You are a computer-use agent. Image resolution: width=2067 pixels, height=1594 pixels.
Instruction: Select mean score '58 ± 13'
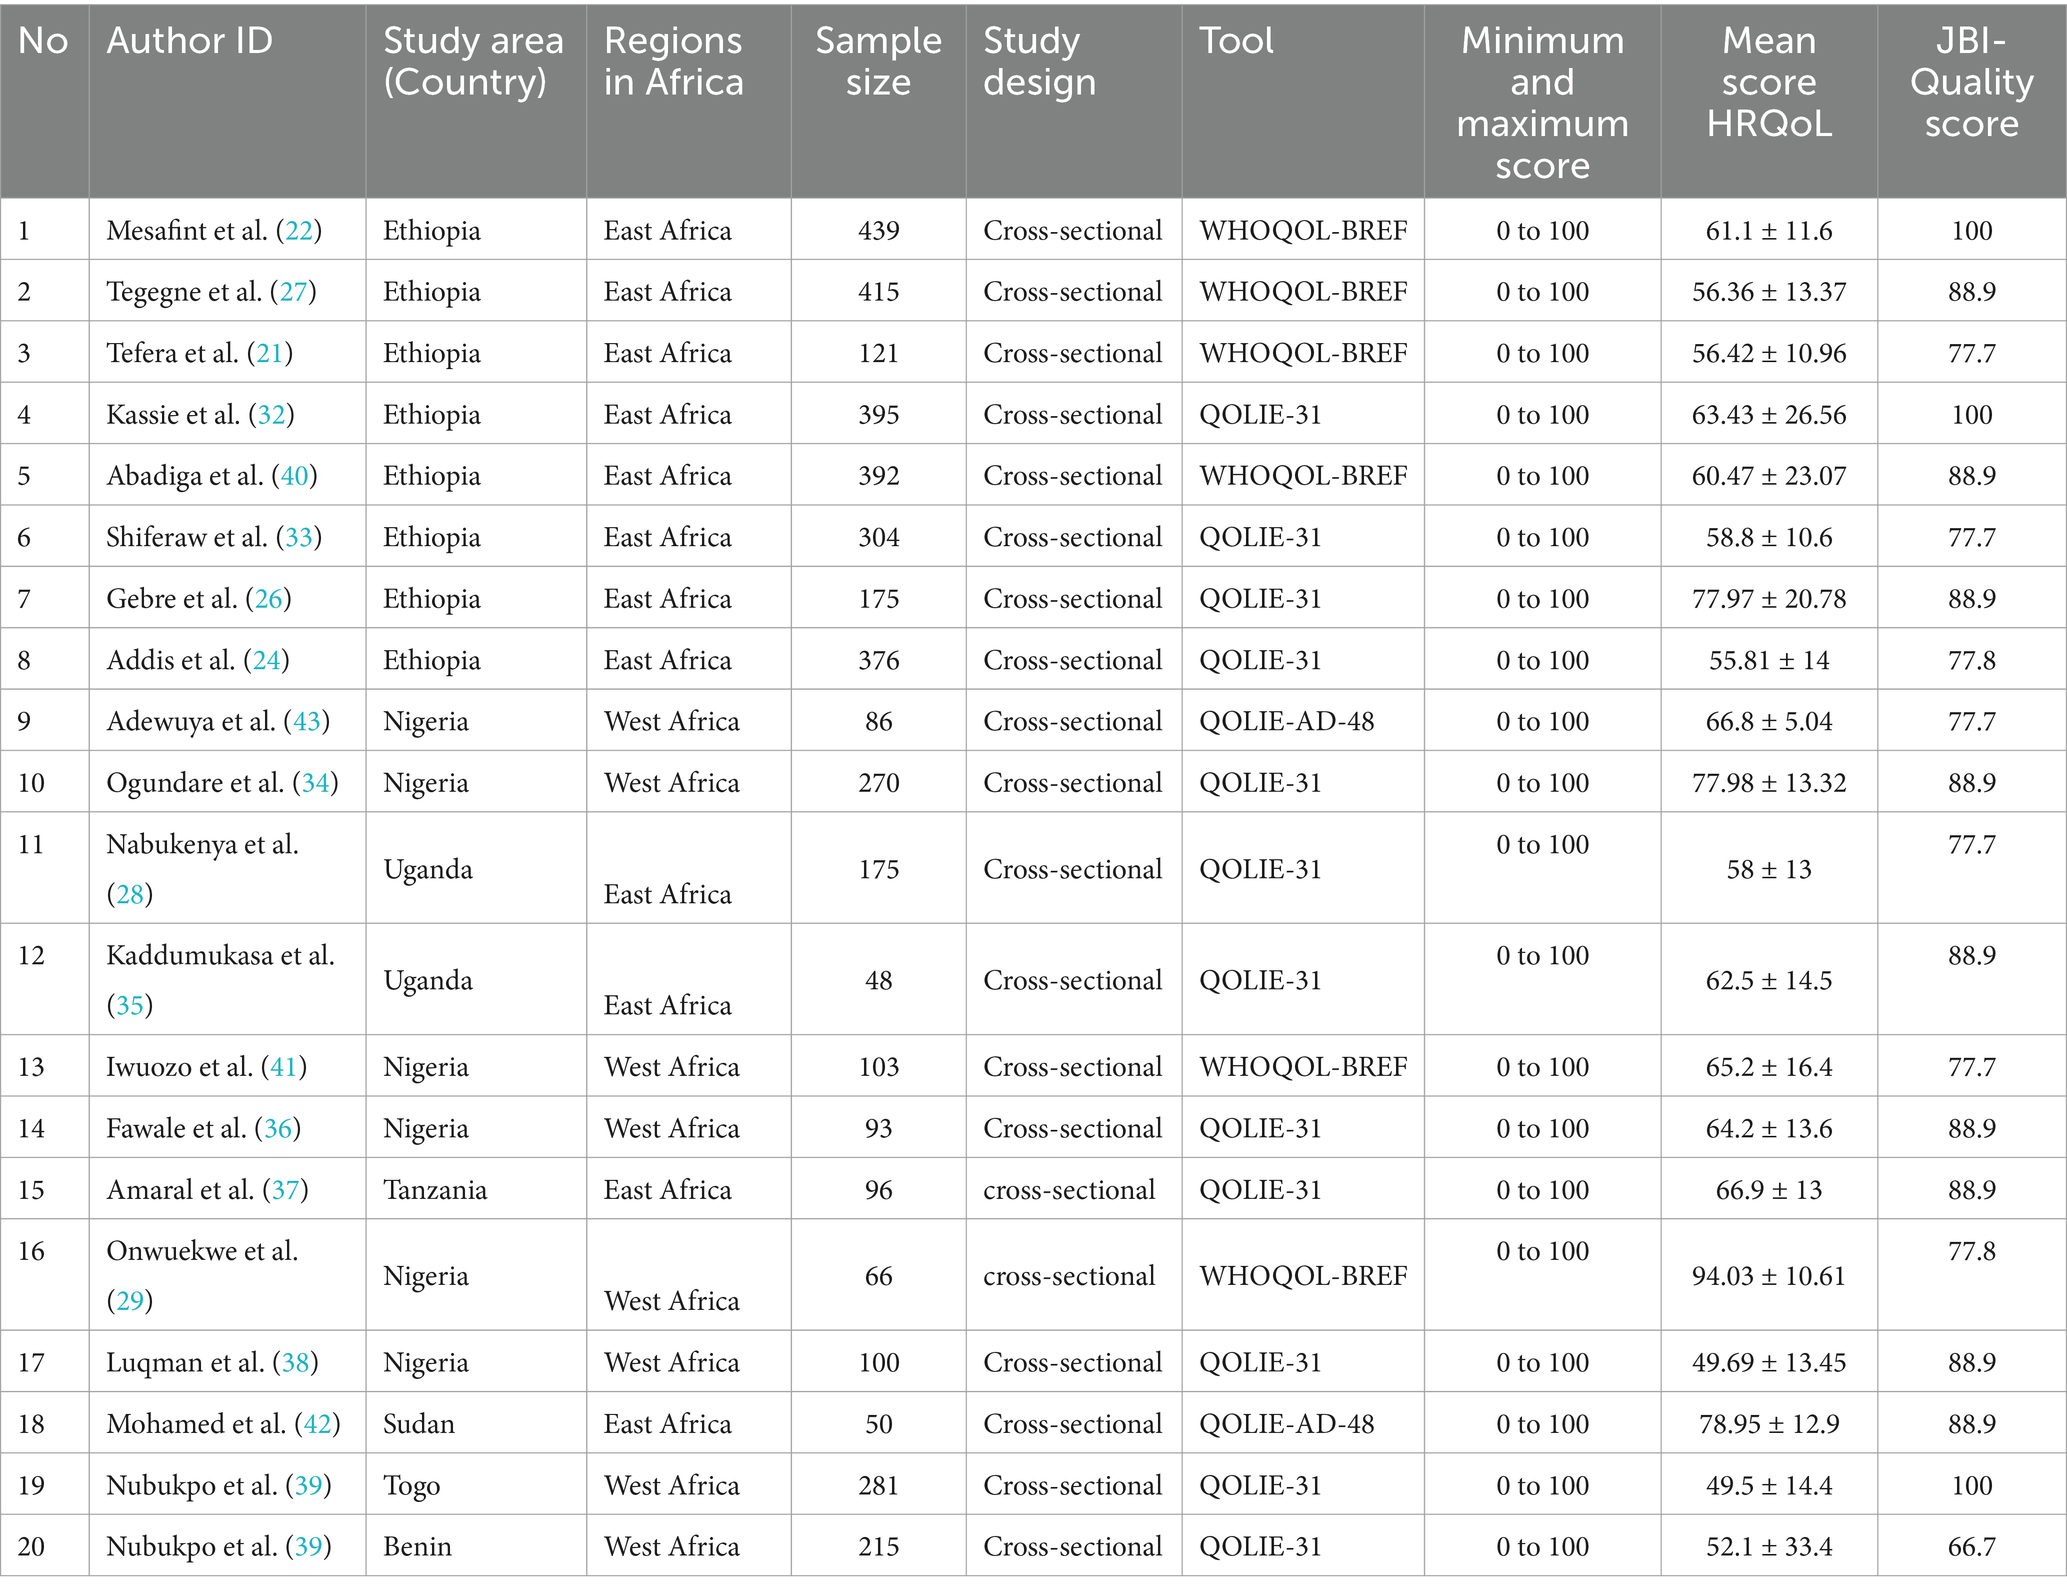click(1769, 870)
